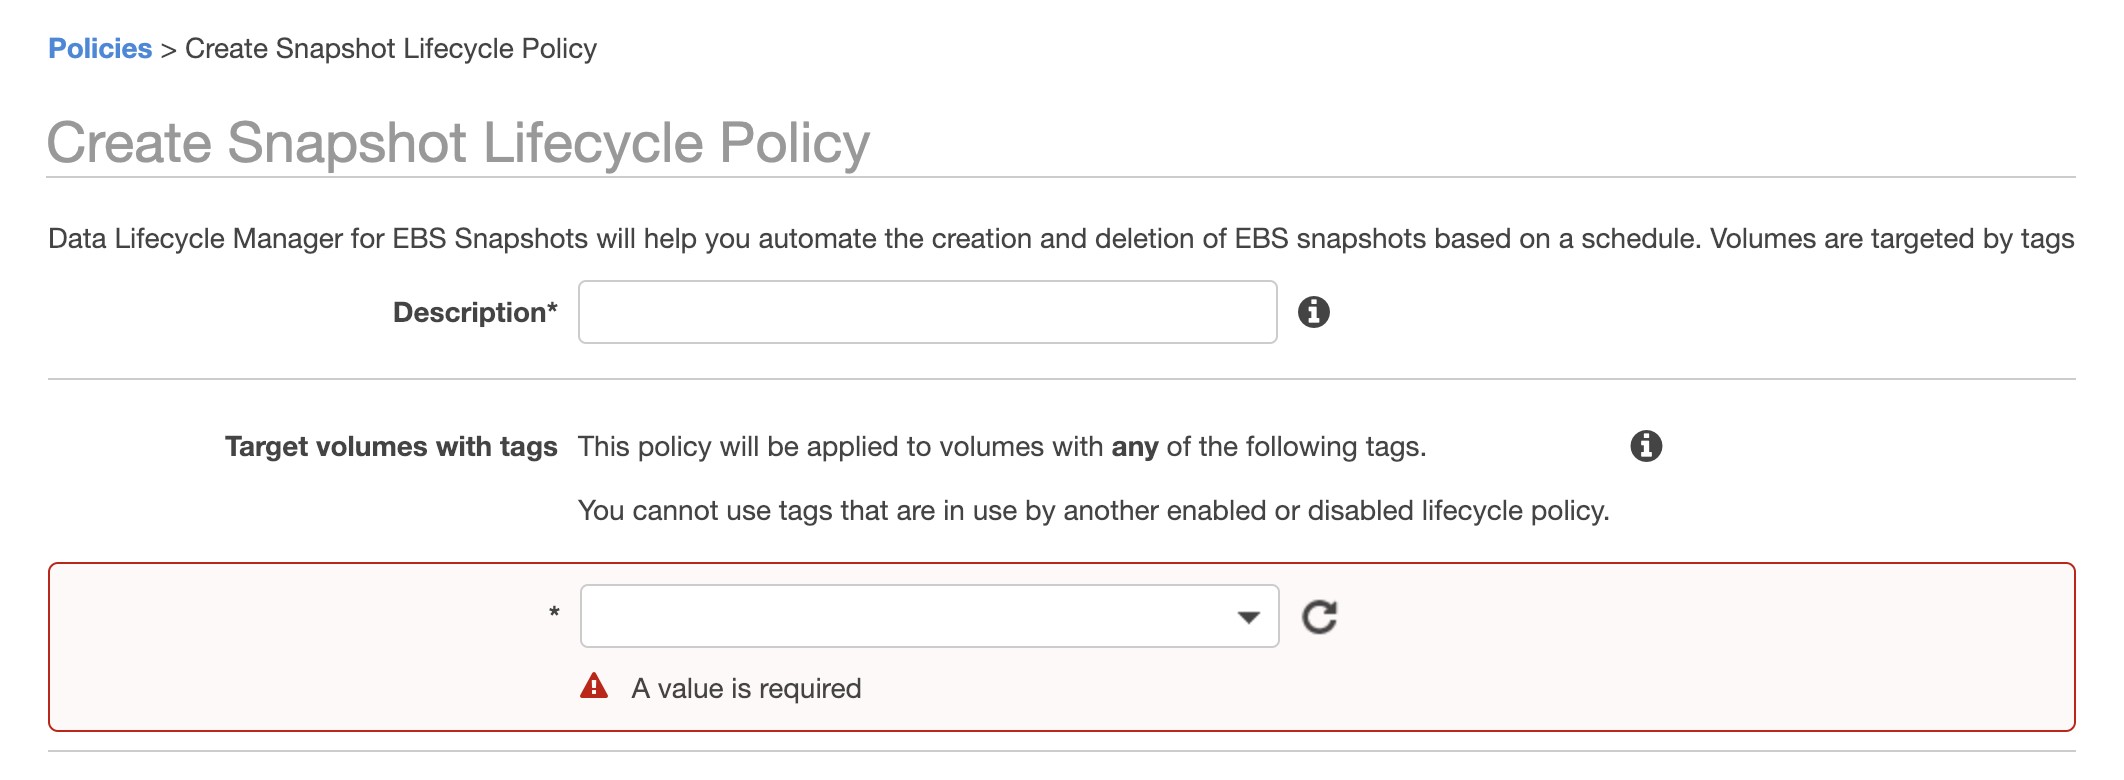The width and height of the screenshot is (2124, 780).
Task: Focus the Description text input field
Action: point(927,312)
